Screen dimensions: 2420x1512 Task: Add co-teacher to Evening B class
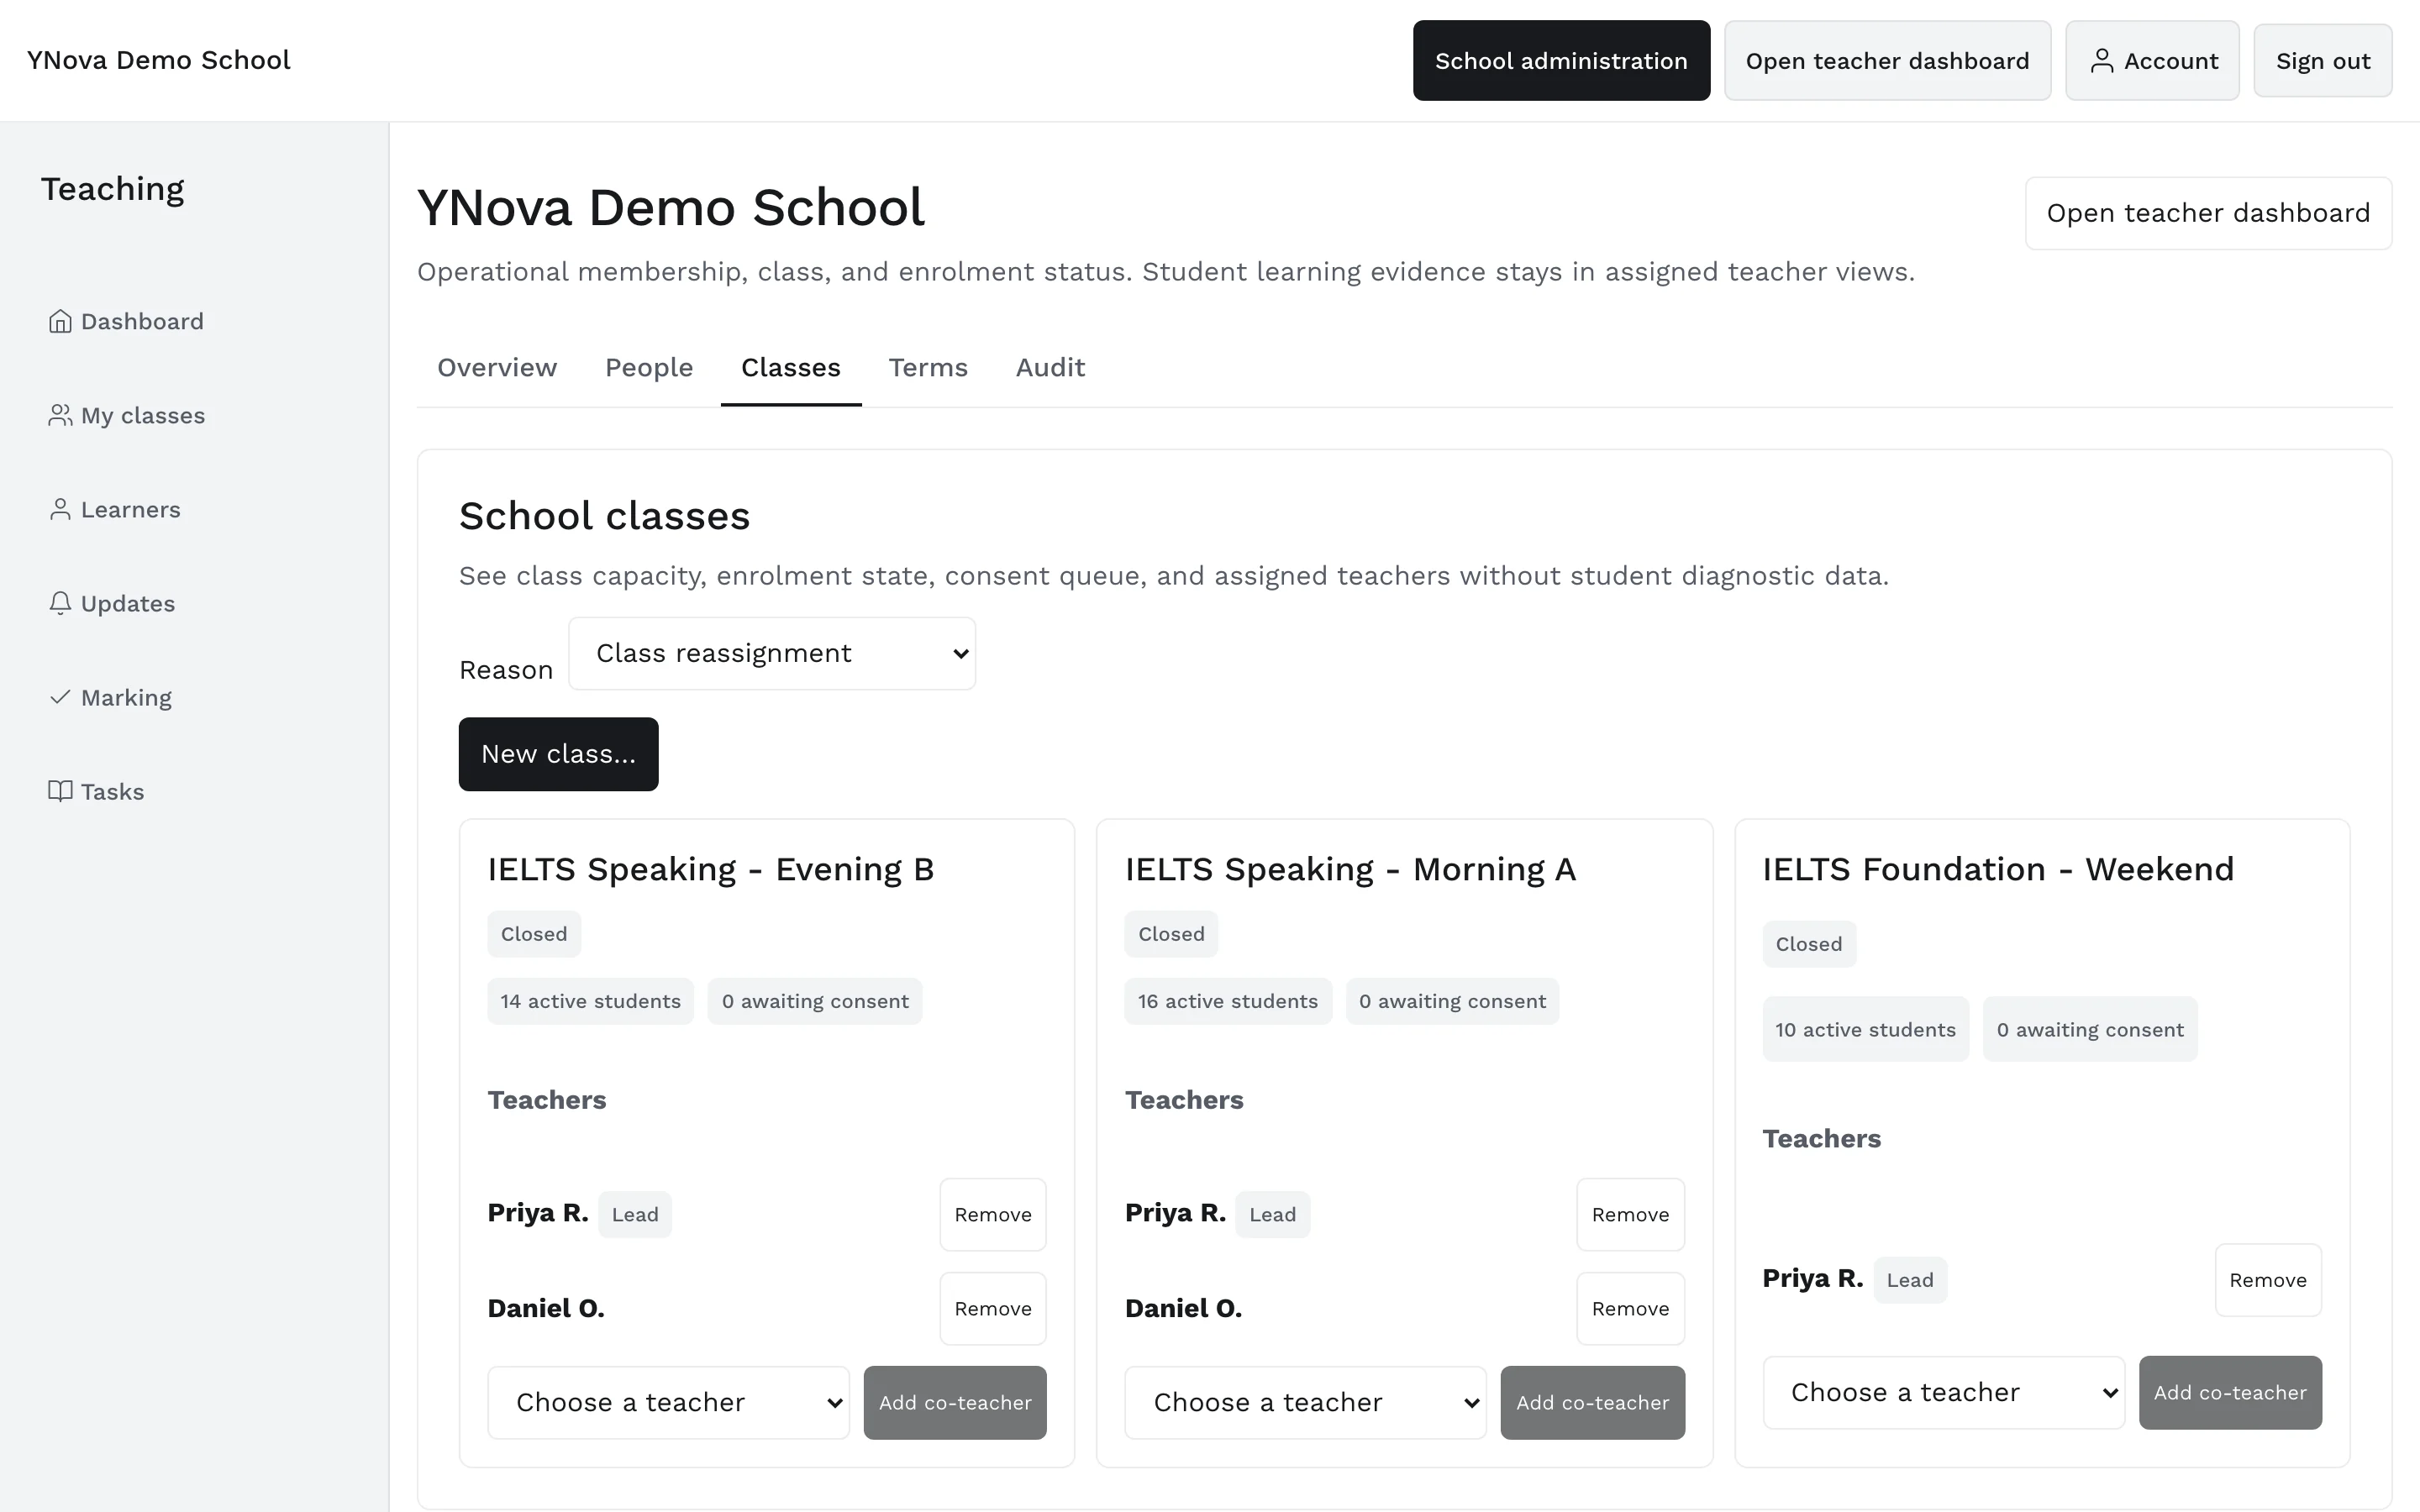coord(955,1402)
